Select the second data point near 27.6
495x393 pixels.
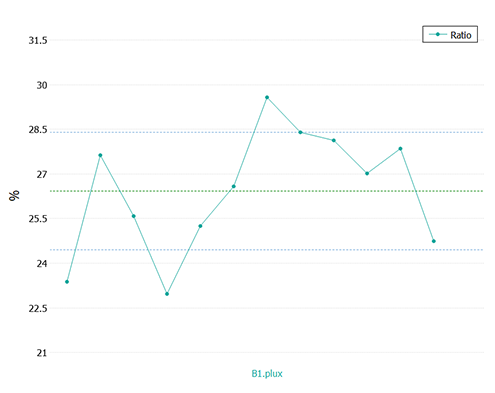pyautogui.click(x=100, y=155)
